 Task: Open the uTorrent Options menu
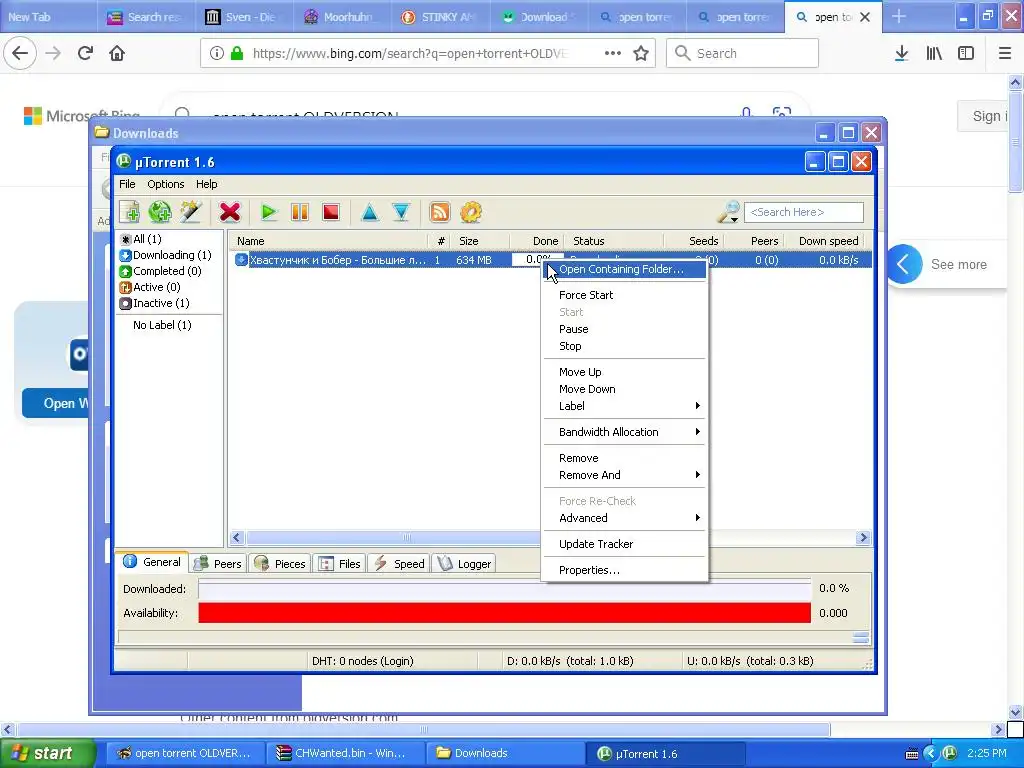166,184
